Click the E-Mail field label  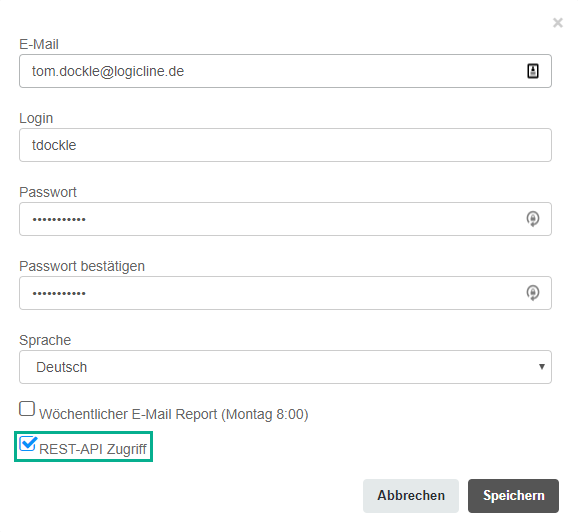[39, 44]
